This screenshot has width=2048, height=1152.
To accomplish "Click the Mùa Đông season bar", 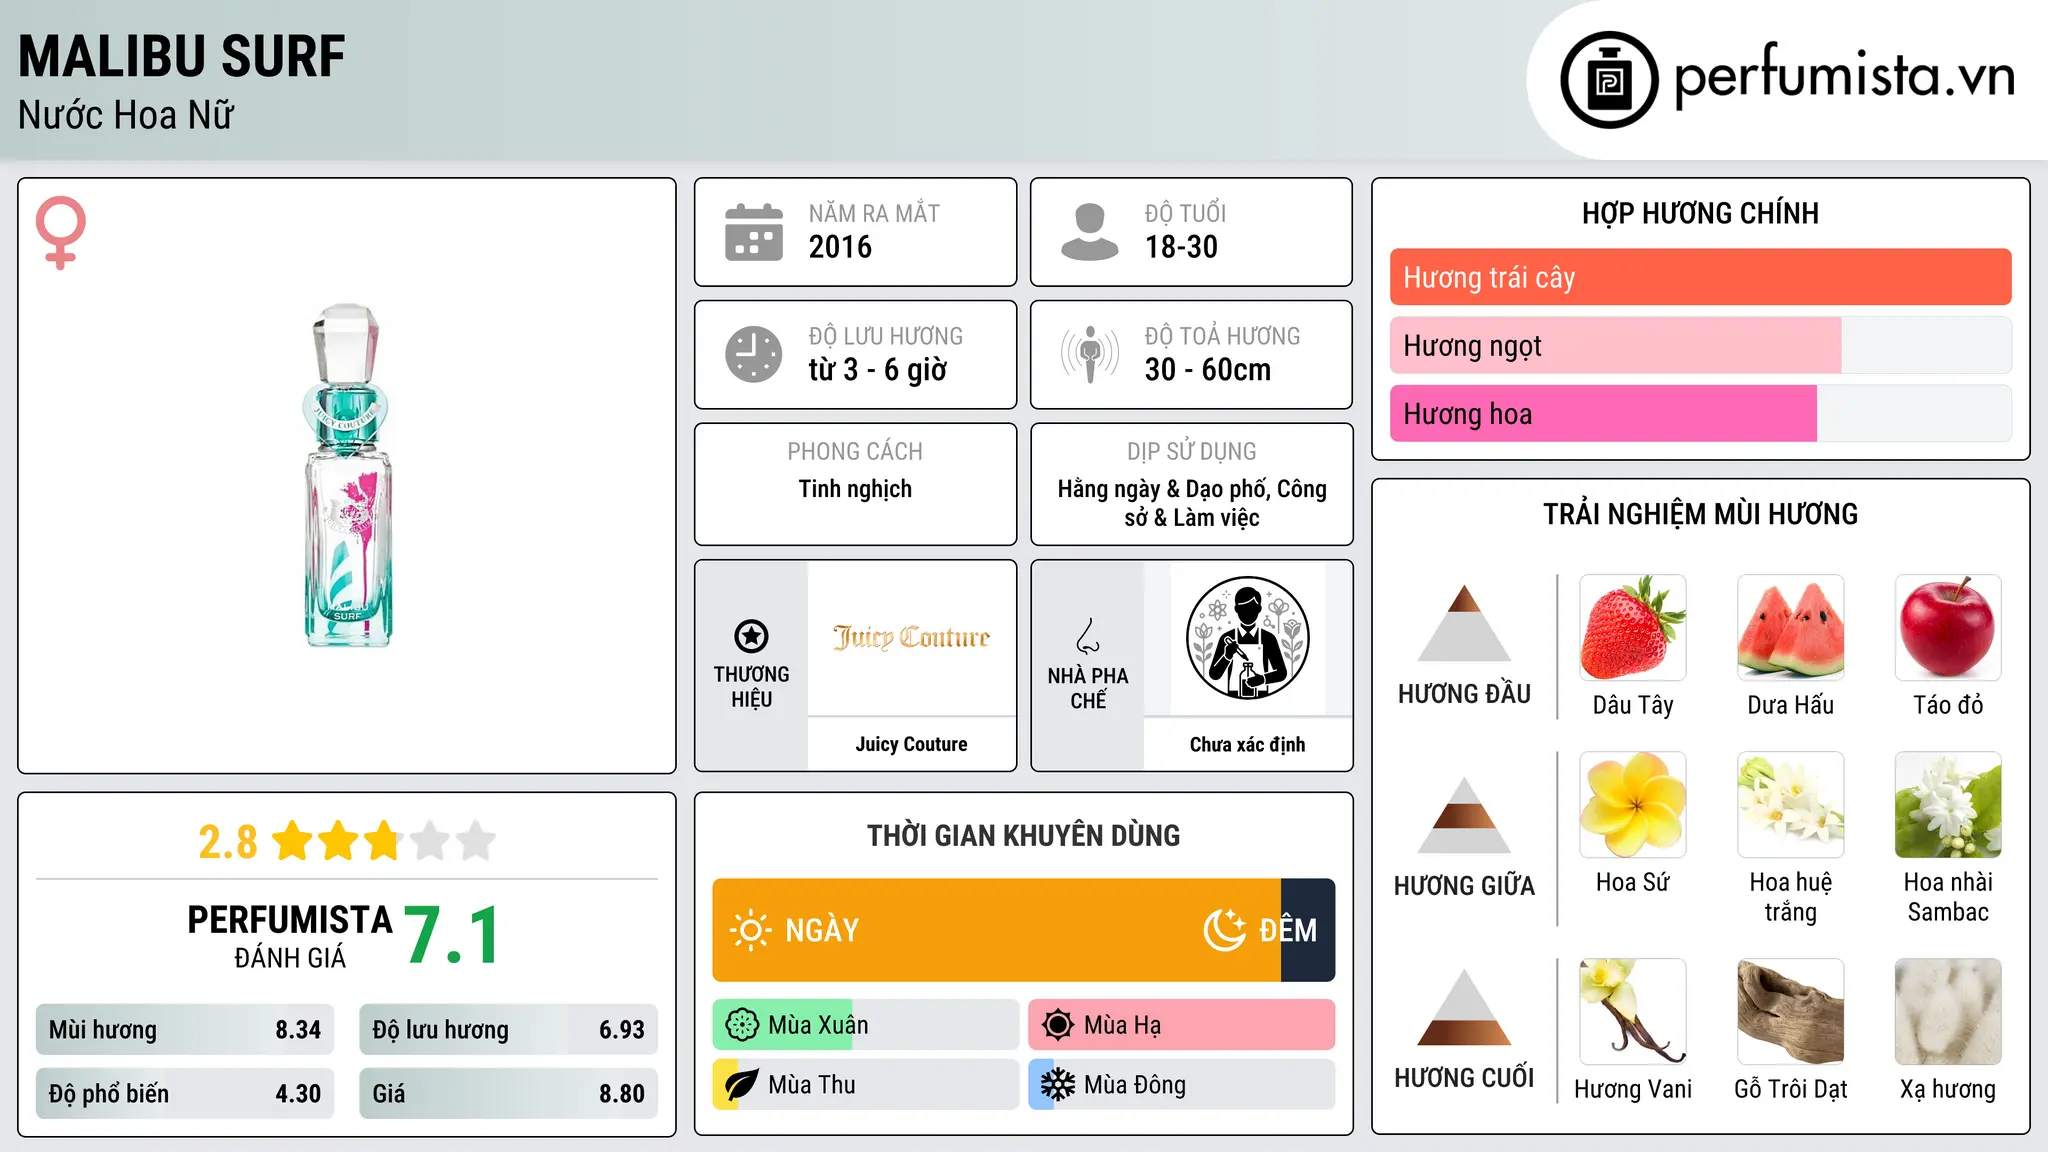I will tap(1182, 1085).
